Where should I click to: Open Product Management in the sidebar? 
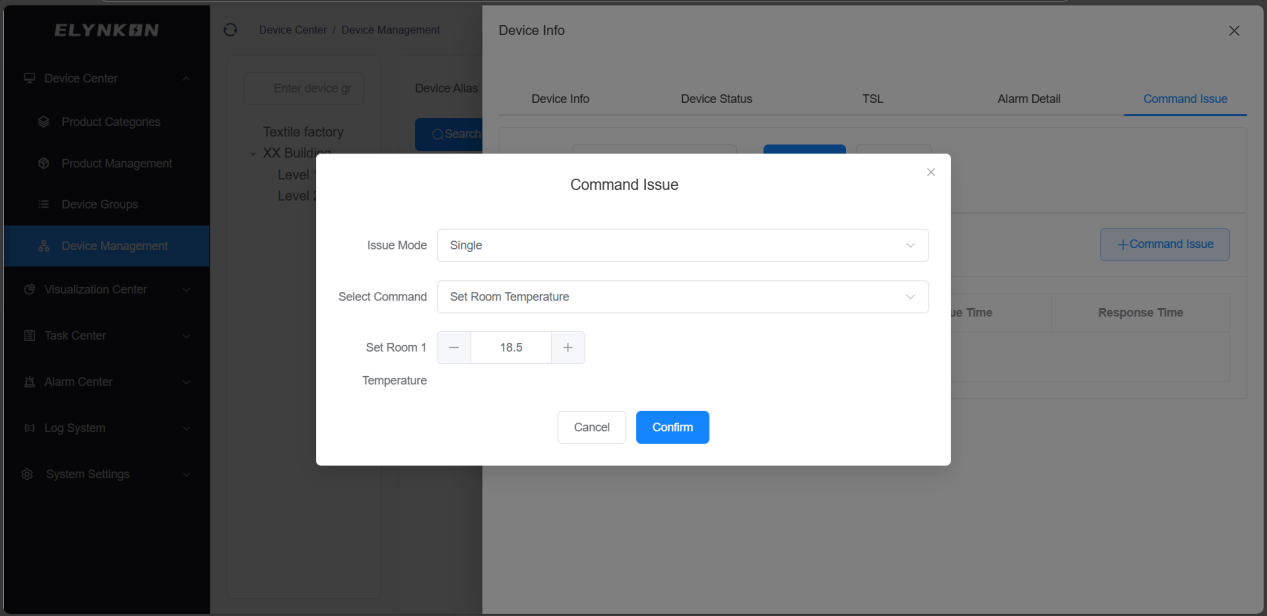pos(107,163)
